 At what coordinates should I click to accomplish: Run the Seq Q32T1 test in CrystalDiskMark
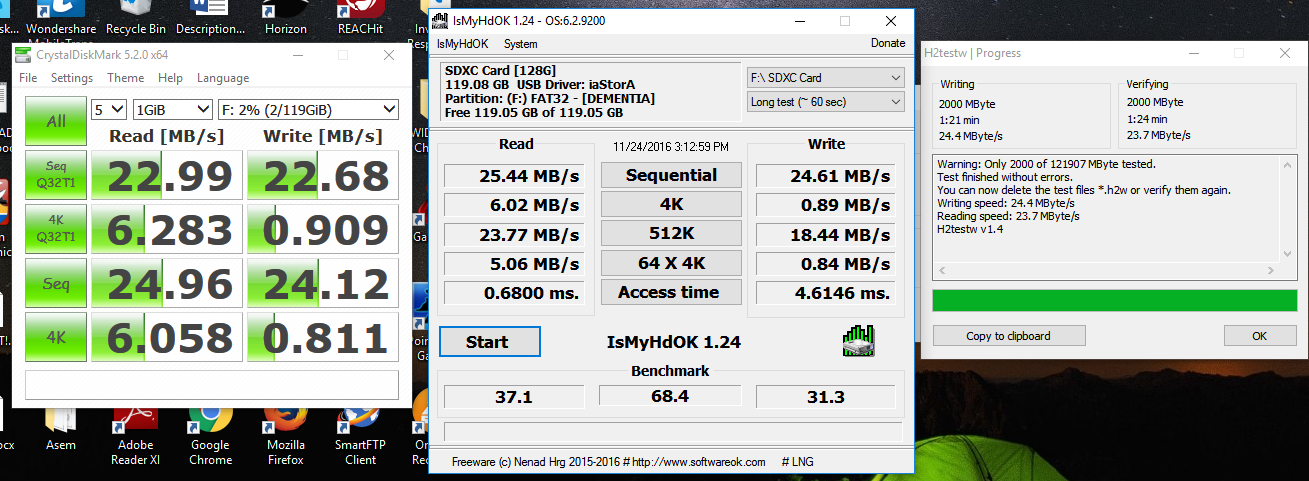pyautogui.click(x=55, y=175)
